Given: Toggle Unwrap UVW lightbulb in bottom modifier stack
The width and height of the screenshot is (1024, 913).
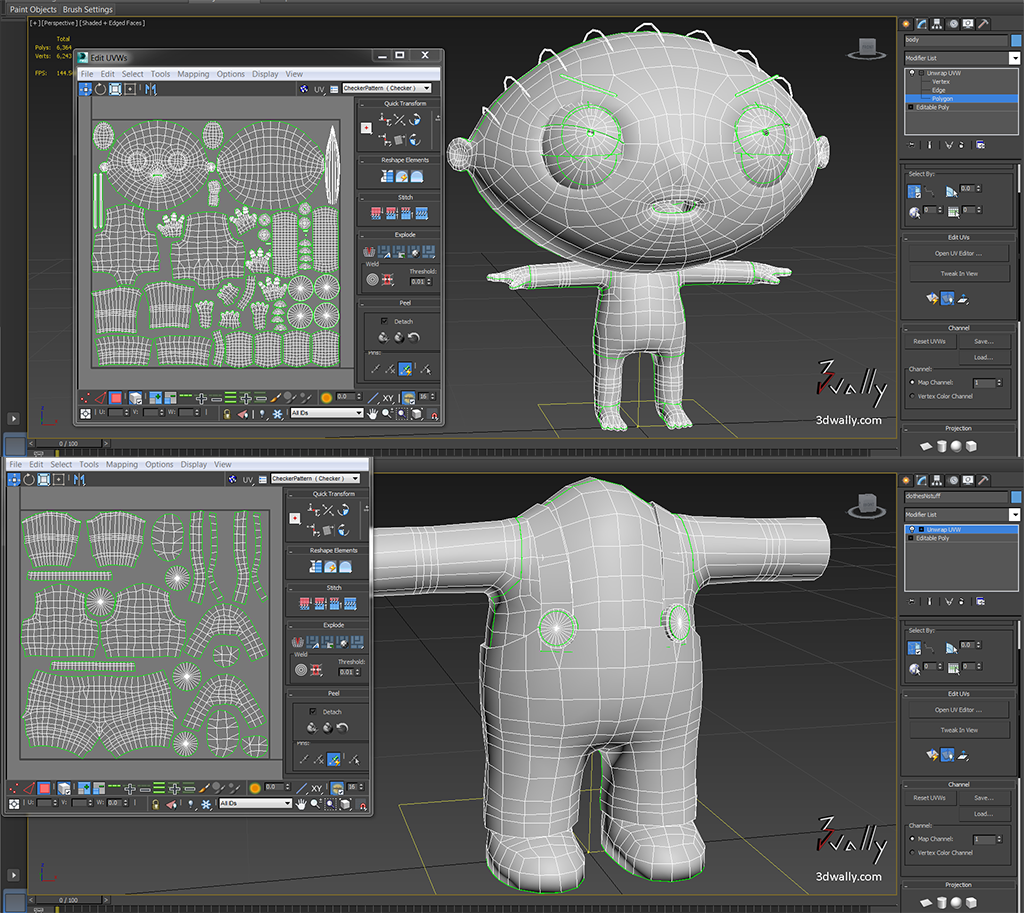Looking at the screenshot, I should pyautogui.click(x=912, y=529).
